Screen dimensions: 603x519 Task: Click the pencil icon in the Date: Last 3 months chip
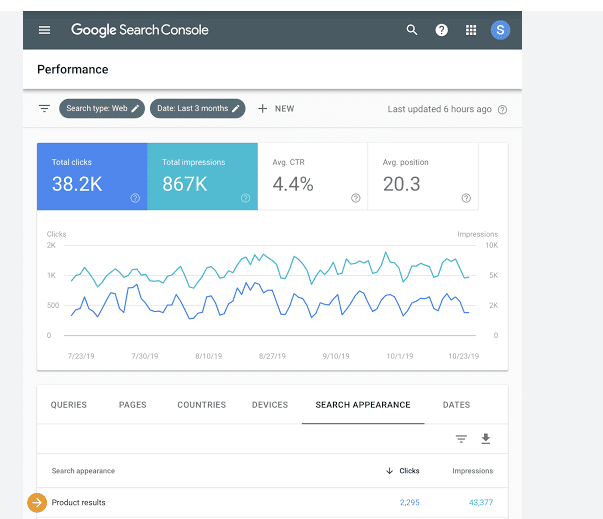[236, 109]
